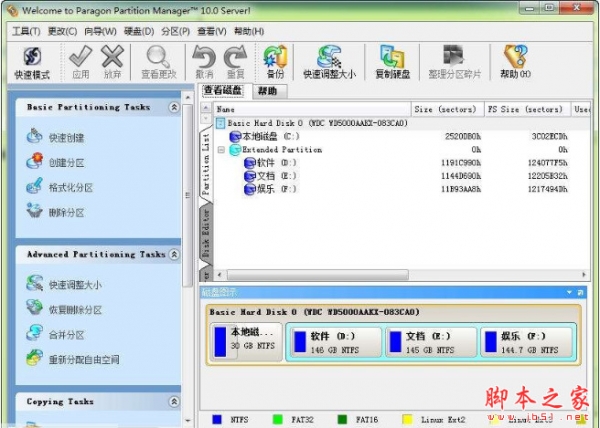Click the left panel scroll-down arrow
Image resolution: width=600 pixels, height=428 pixels.
[x=188, y=420]
